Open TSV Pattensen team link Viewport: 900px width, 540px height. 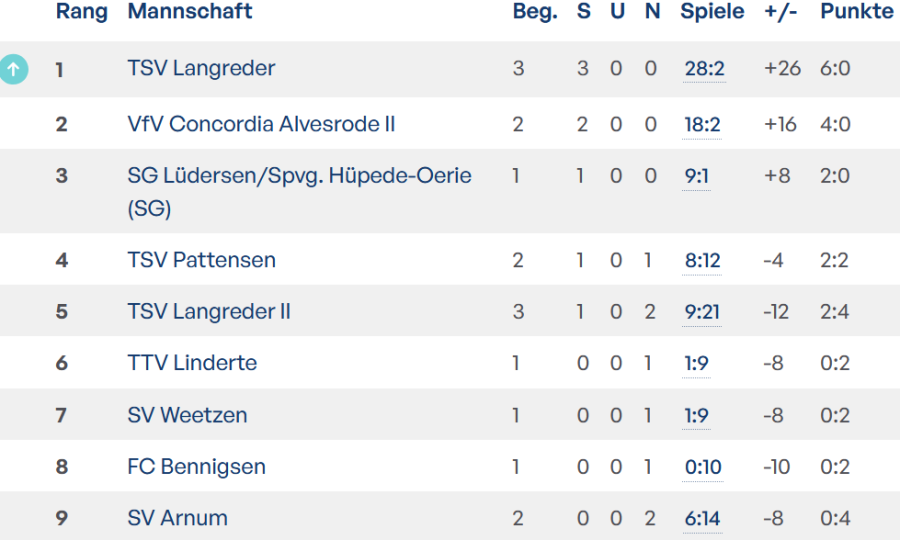point(201,261)
